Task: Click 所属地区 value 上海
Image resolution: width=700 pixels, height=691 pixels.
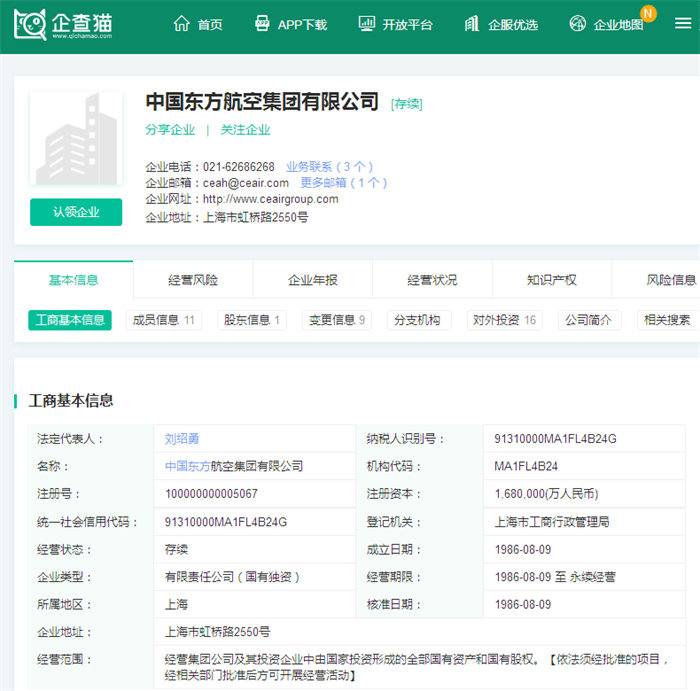Action: [x=176, y=604]
